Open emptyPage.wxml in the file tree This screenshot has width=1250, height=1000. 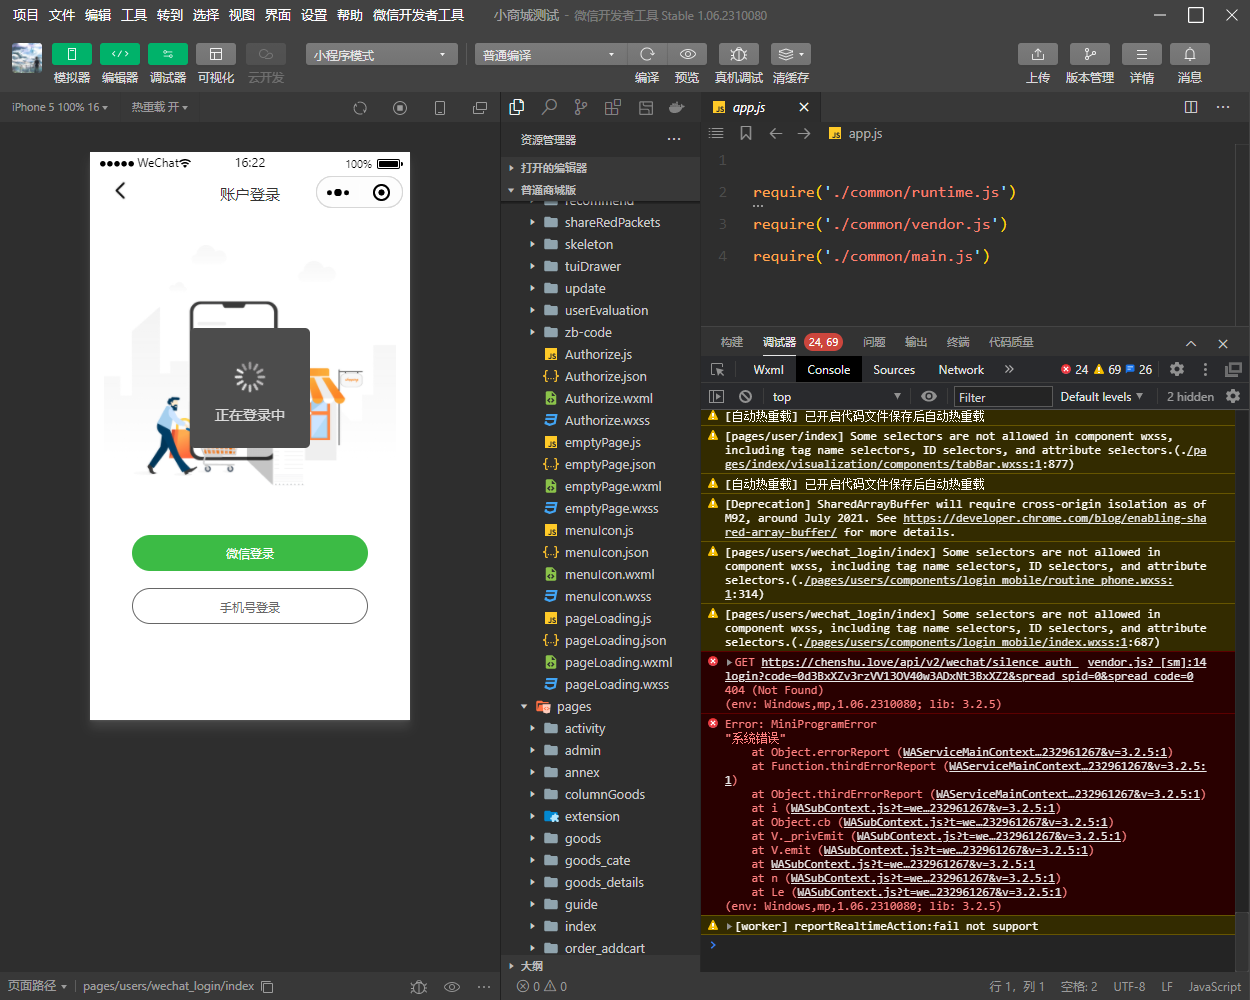coord(613,486)
